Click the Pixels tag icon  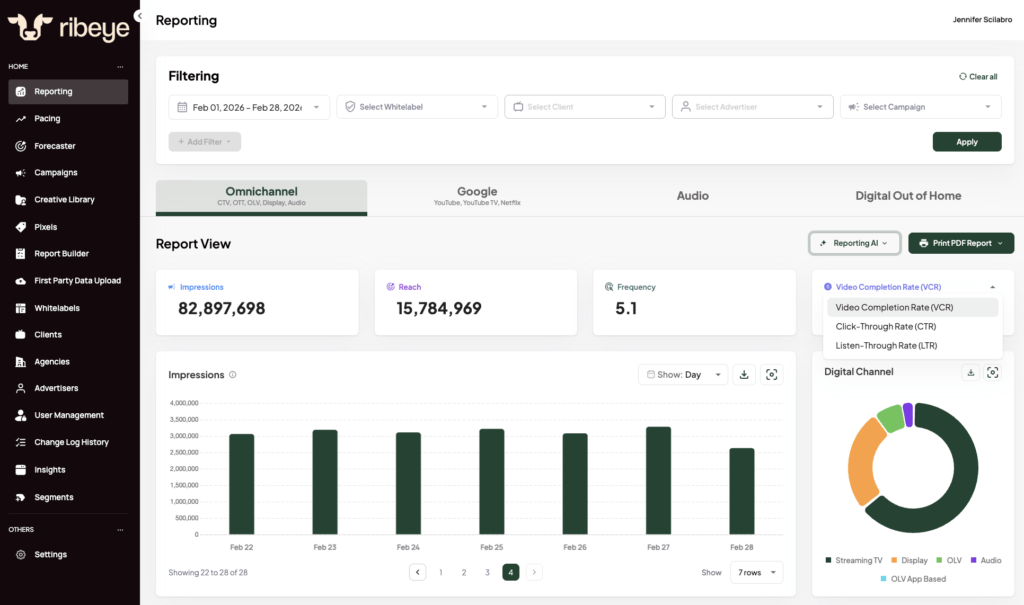point(21,227)
